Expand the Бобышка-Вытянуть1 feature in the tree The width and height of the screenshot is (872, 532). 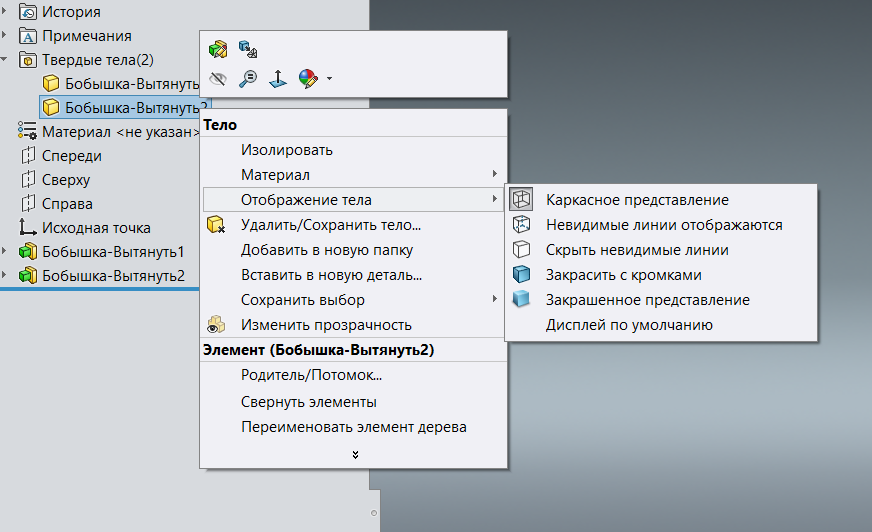click(x=6, y=251)
